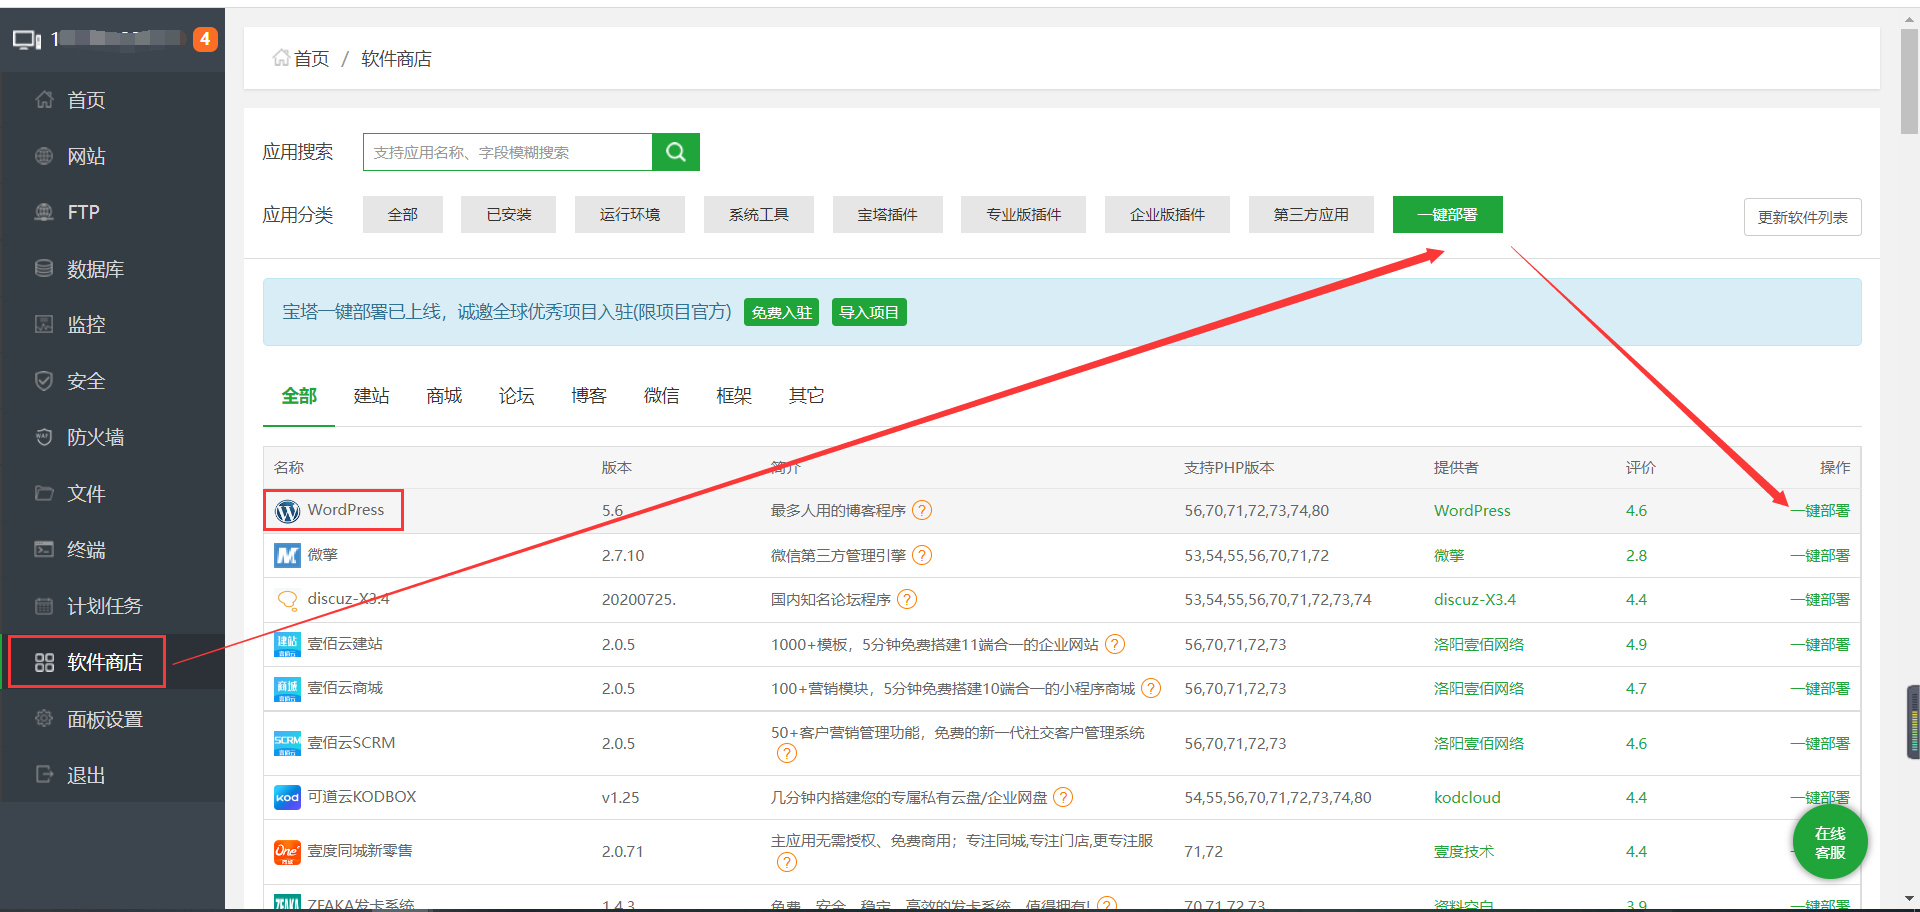Click help question mark next to 国内知名论坛程序
The image size is (1920, 912).
(907, 599)
